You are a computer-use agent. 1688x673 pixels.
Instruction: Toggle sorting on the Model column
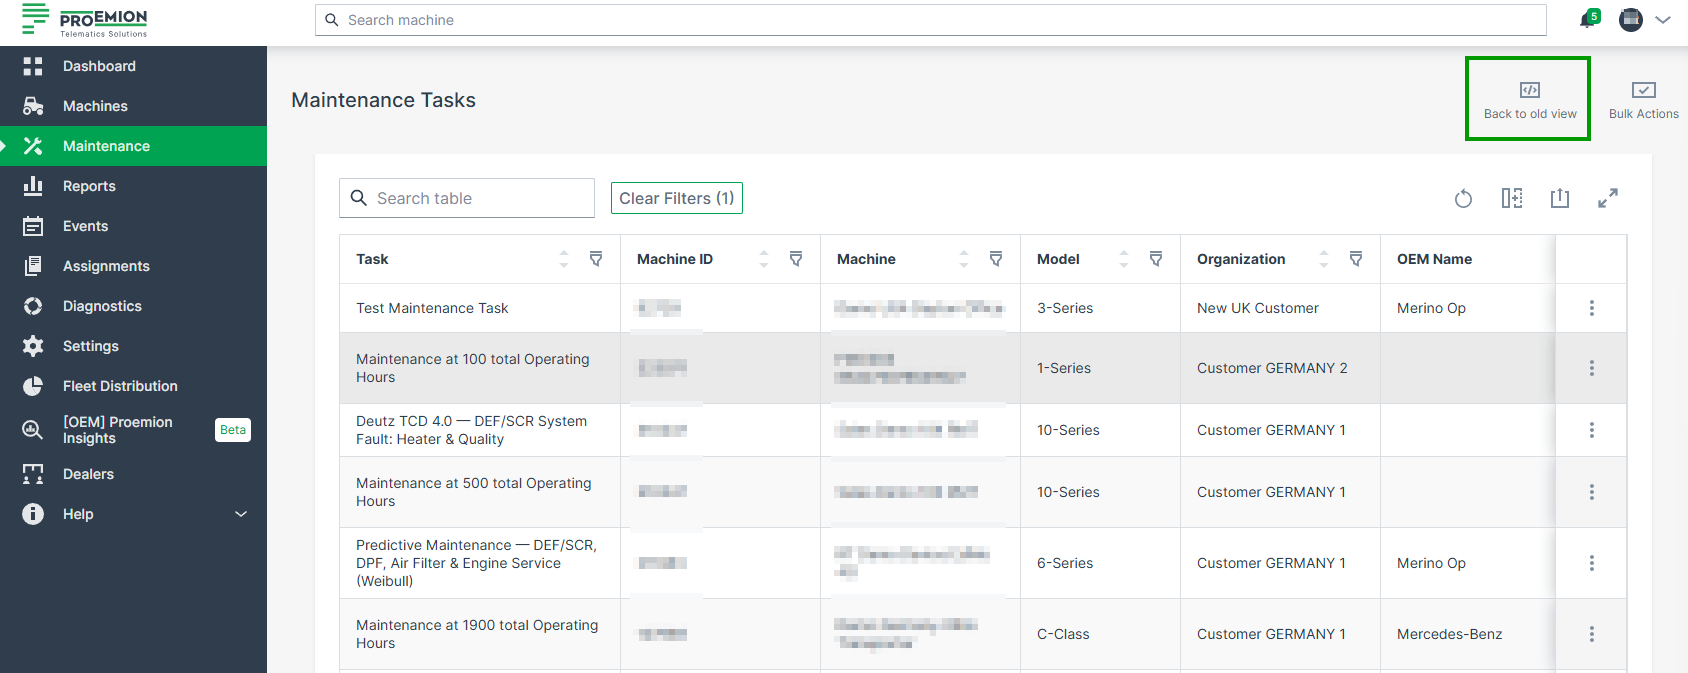(1124, 259)
